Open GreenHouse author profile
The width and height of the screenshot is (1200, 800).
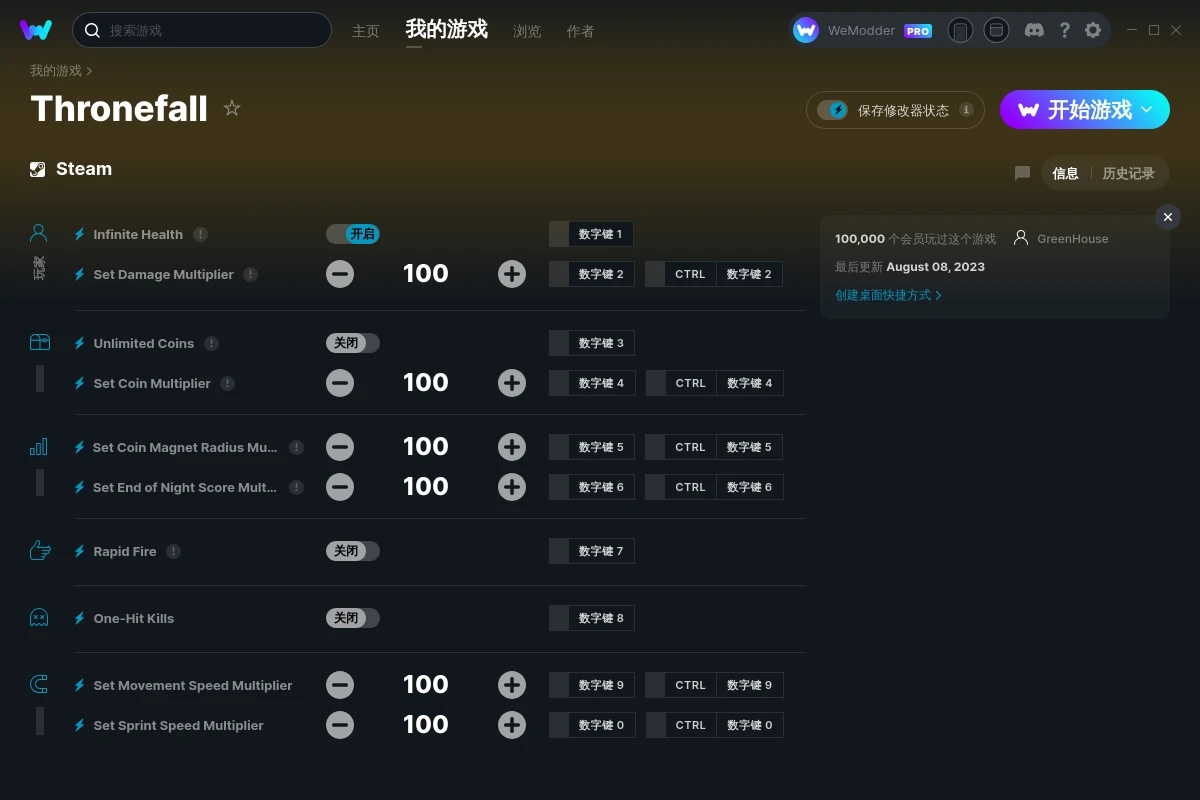tap(1061, 239)
